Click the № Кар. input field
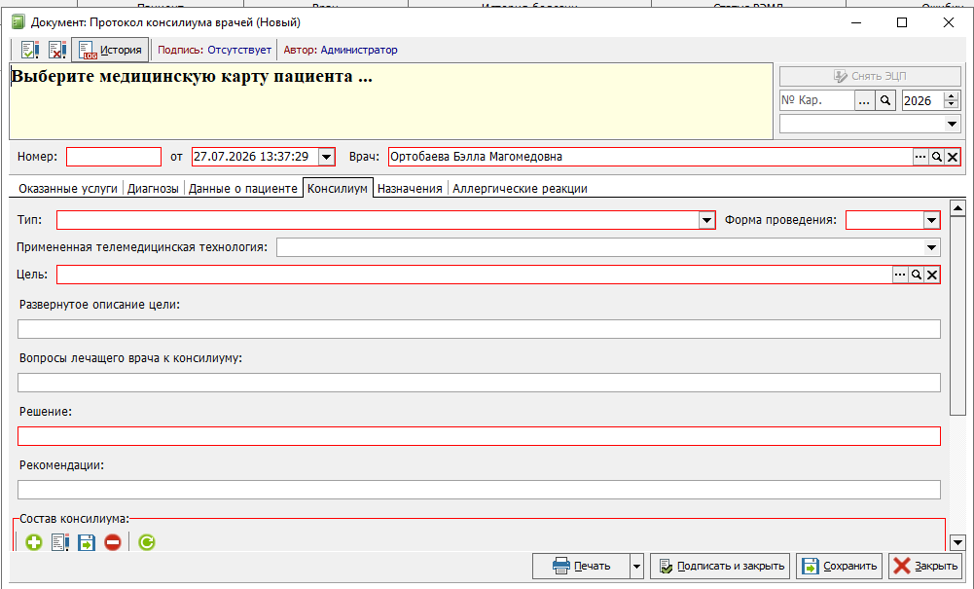This screenshot has height=589, width=974. pos(817,100)
